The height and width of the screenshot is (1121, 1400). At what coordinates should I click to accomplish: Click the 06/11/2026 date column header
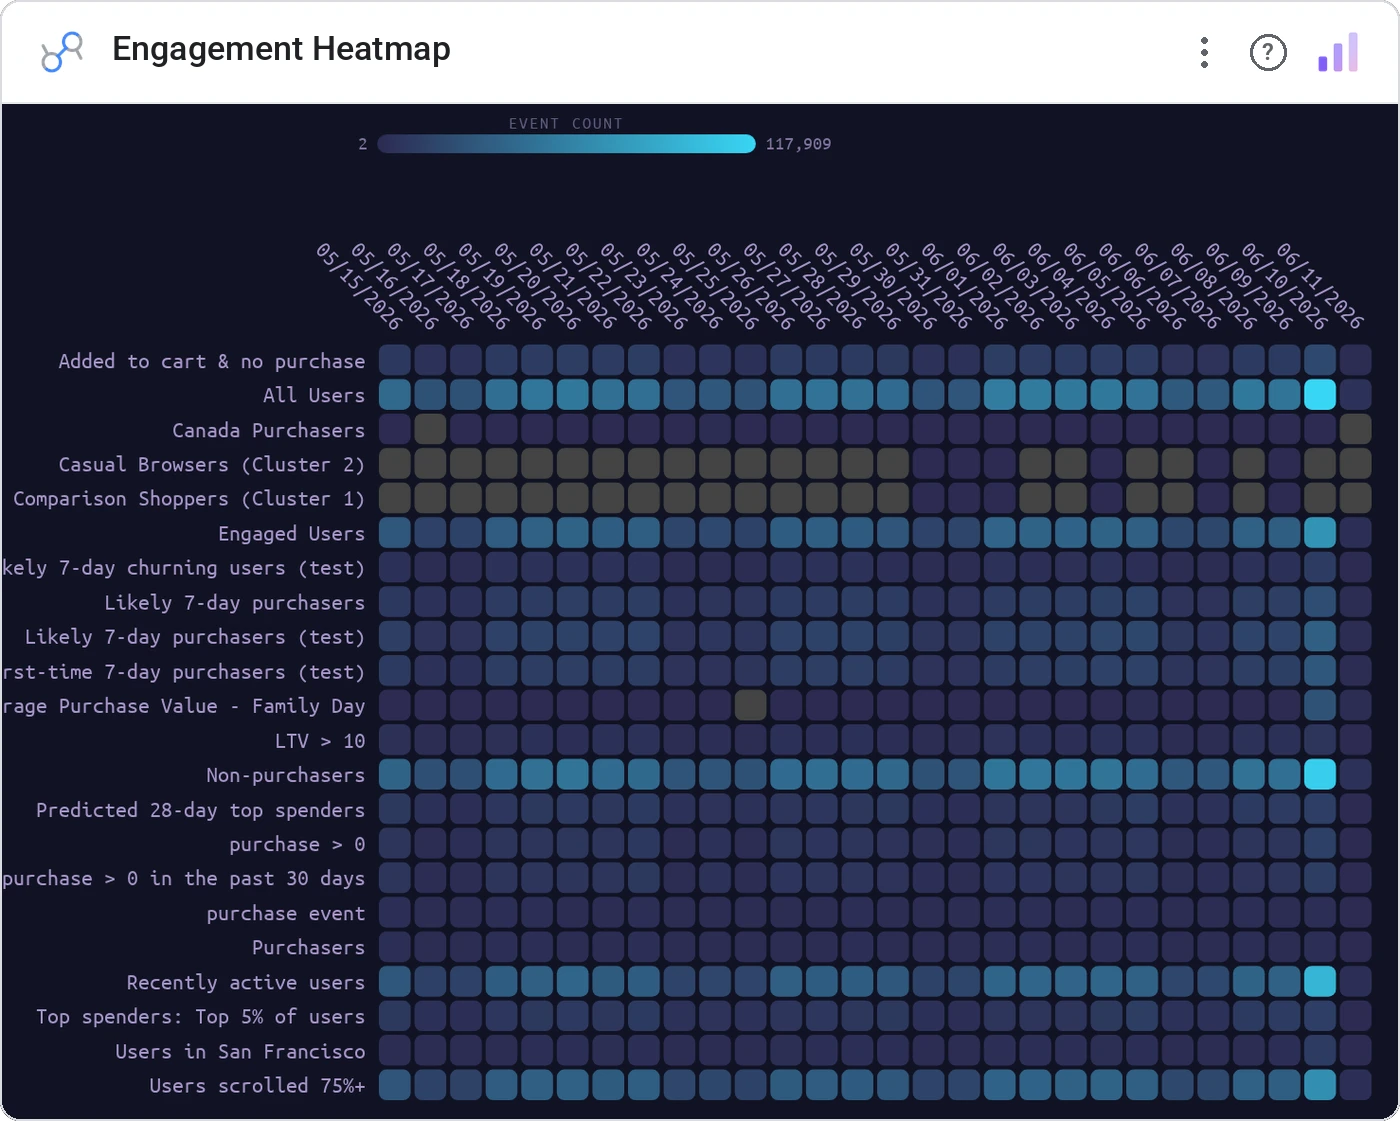tap(1320, 287)
